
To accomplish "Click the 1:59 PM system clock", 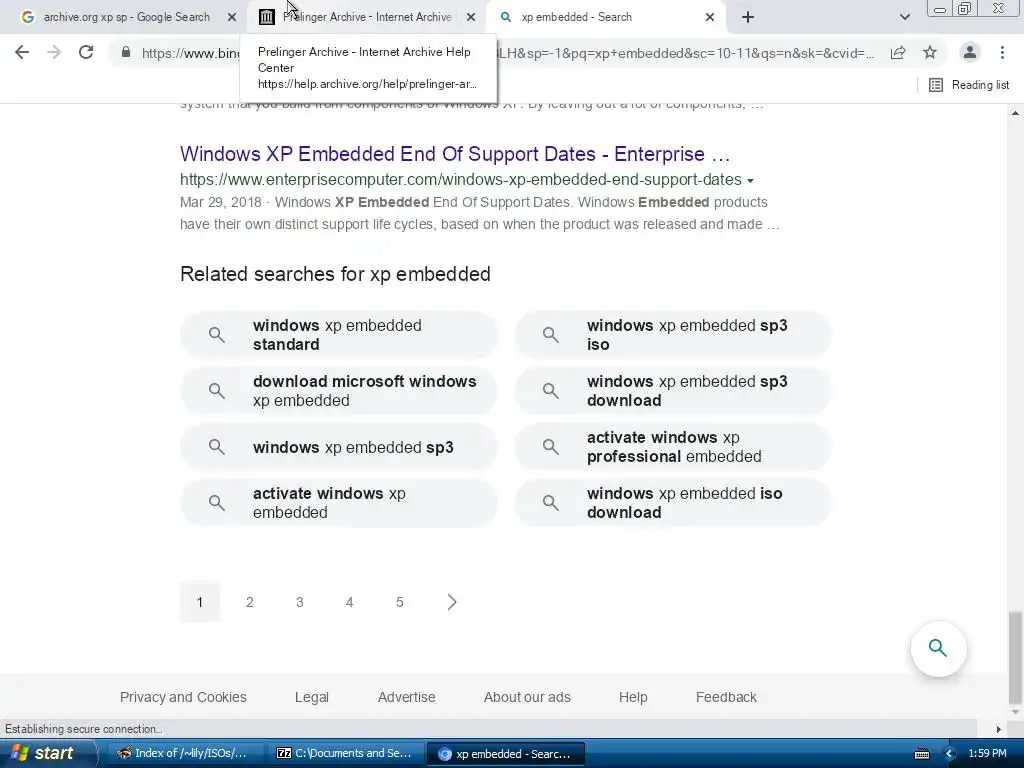I will 987,753.
